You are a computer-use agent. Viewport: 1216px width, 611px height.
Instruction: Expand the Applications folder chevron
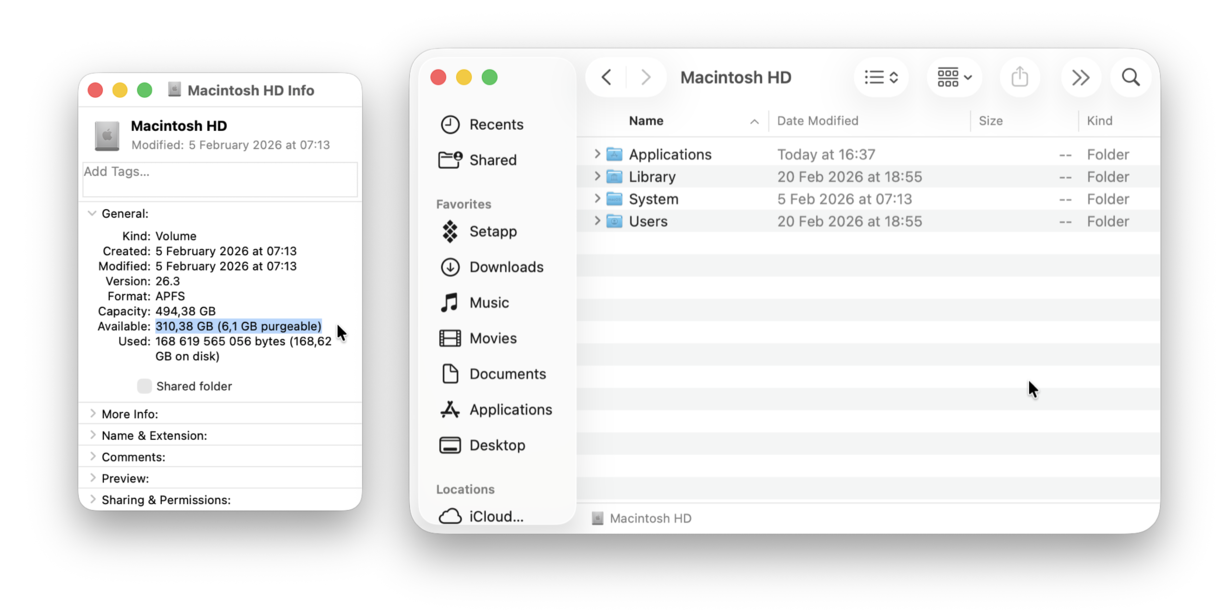click(x=597, y=154)
